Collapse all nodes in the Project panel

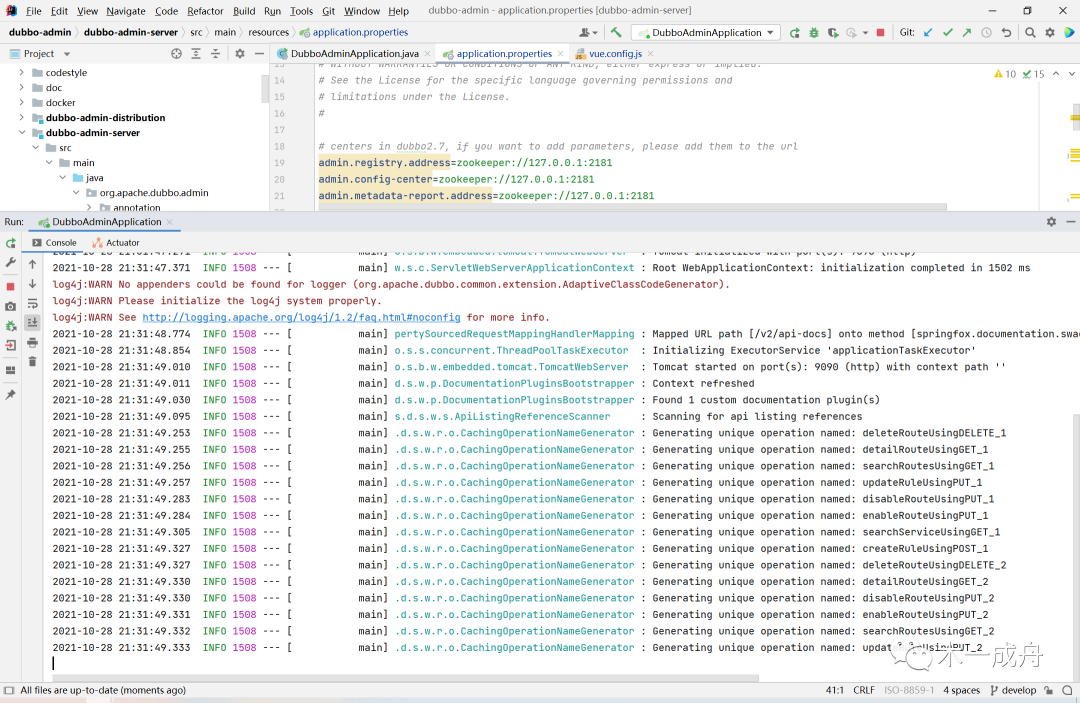216,54
